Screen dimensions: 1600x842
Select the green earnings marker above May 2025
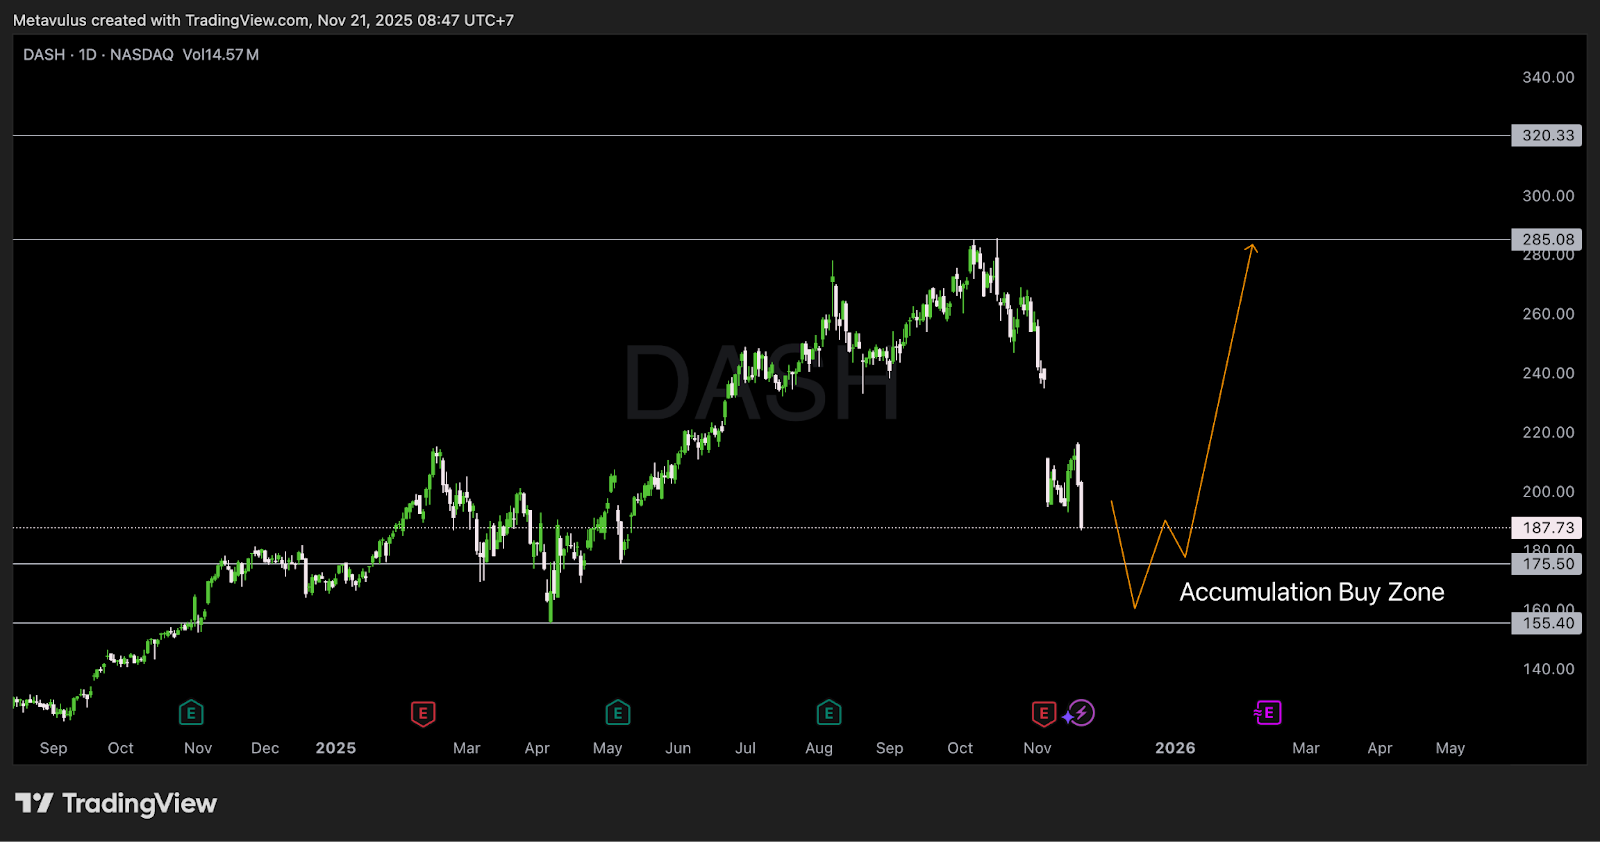point(617,713)
